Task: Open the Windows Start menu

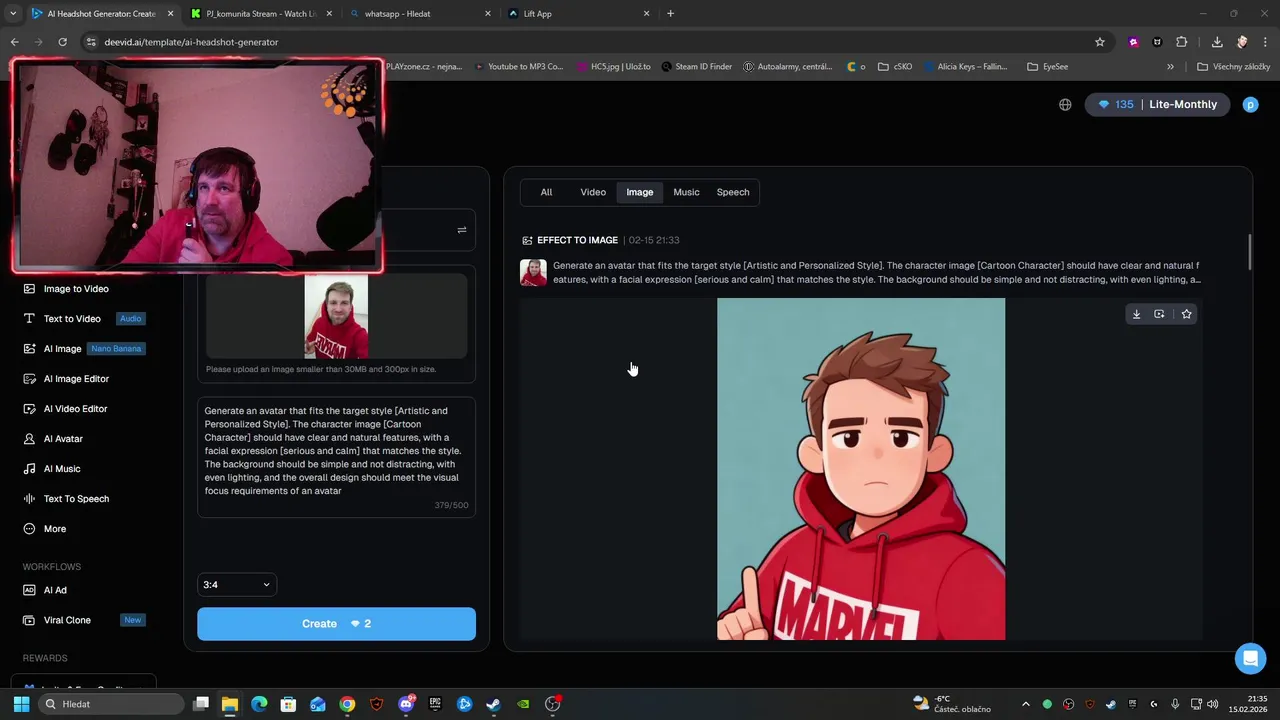Action: click(x=21, y=704)
